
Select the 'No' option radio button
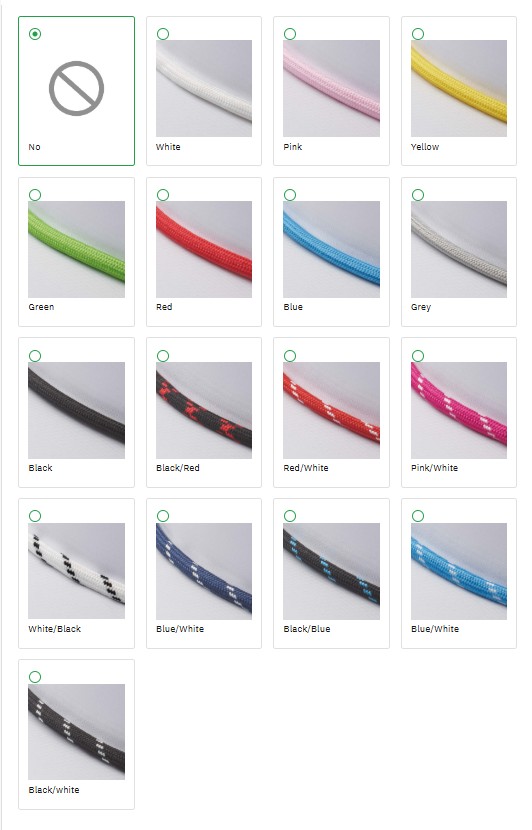click(x=35, y=34)
